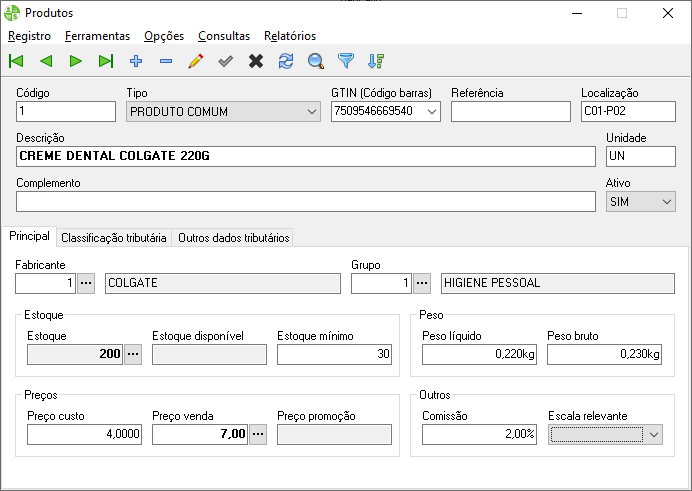The width and height of the screenshot is (692, 491).
Task: Apply filter using the funnel icon
Action: click(346, 61)
